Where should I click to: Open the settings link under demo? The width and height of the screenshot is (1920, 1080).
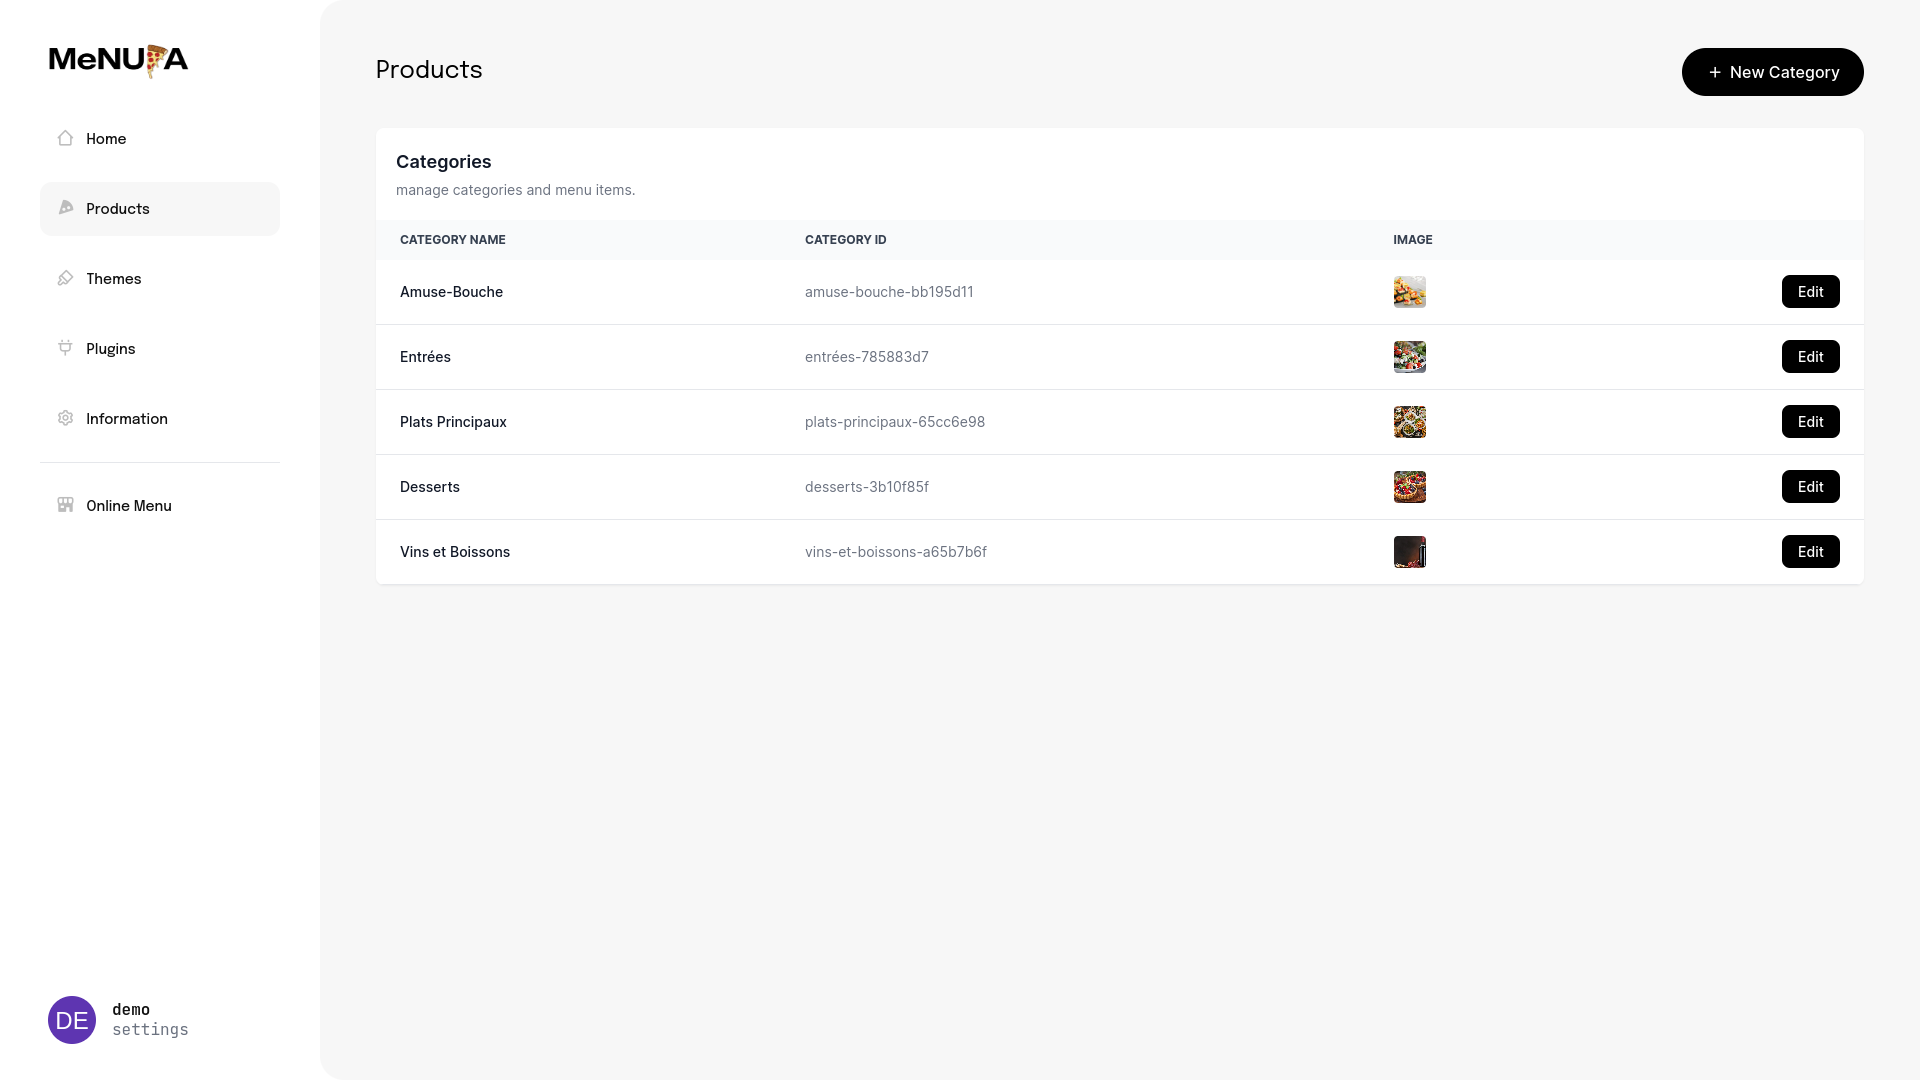(149, 1030)
